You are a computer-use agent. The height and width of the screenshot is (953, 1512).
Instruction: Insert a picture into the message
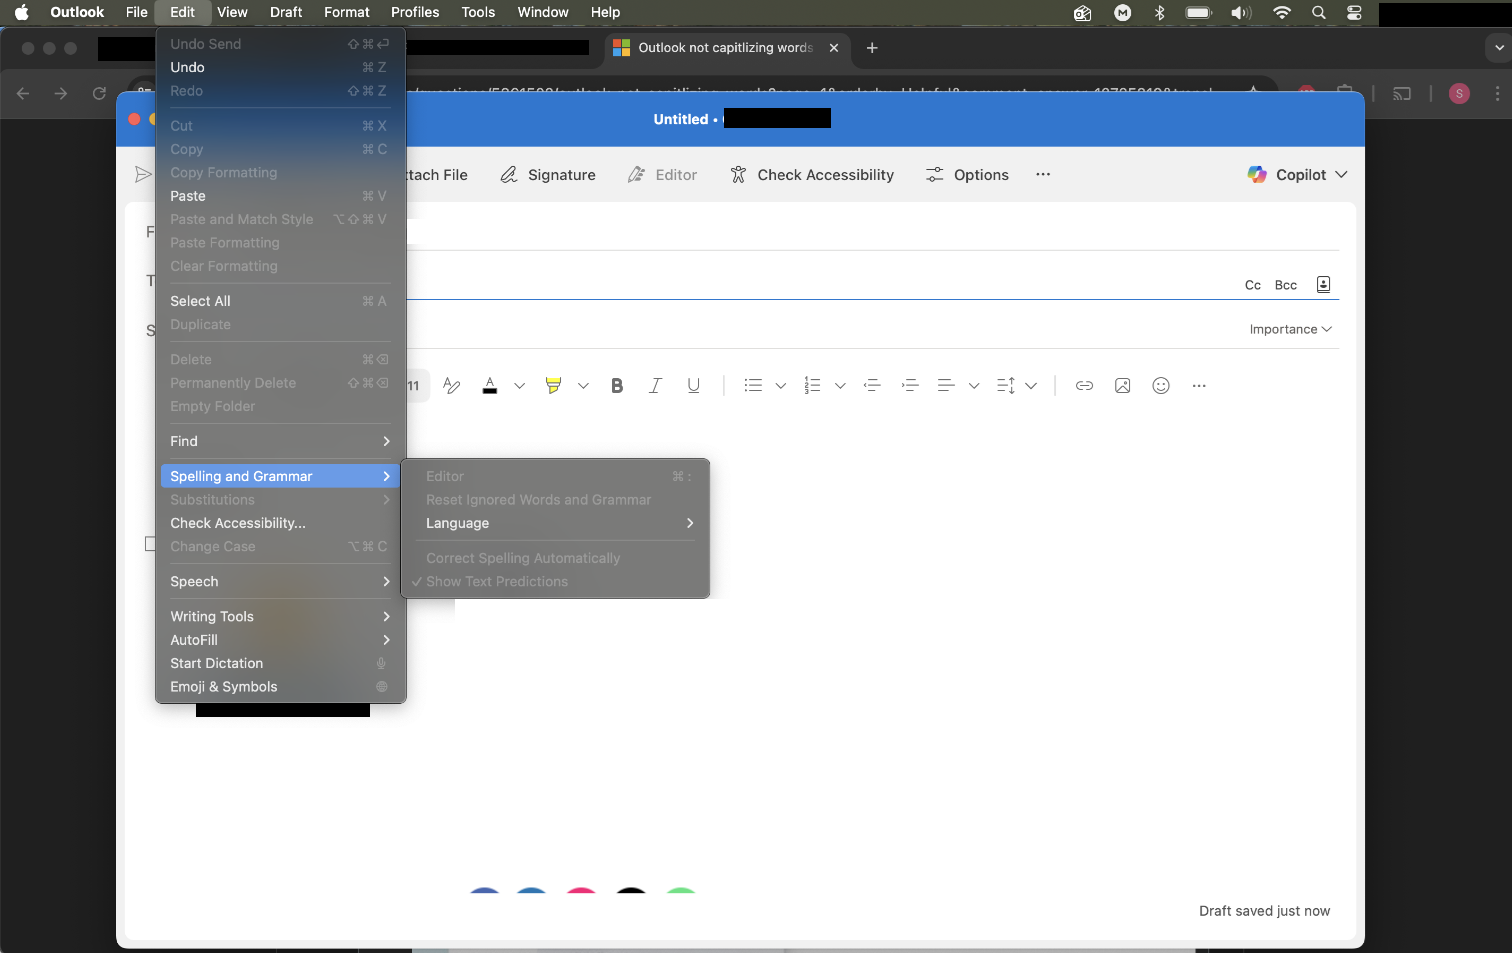pyautogui.click(x=1122, y=386)
